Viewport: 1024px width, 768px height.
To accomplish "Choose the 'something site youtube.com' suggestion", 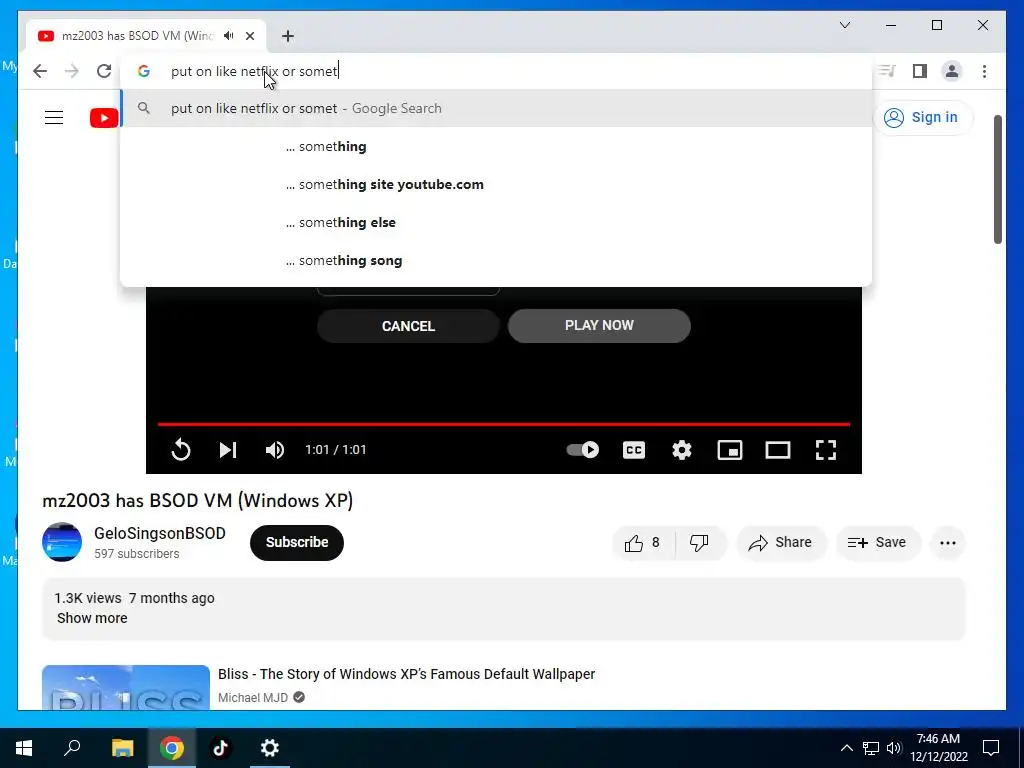I will 496,184.
